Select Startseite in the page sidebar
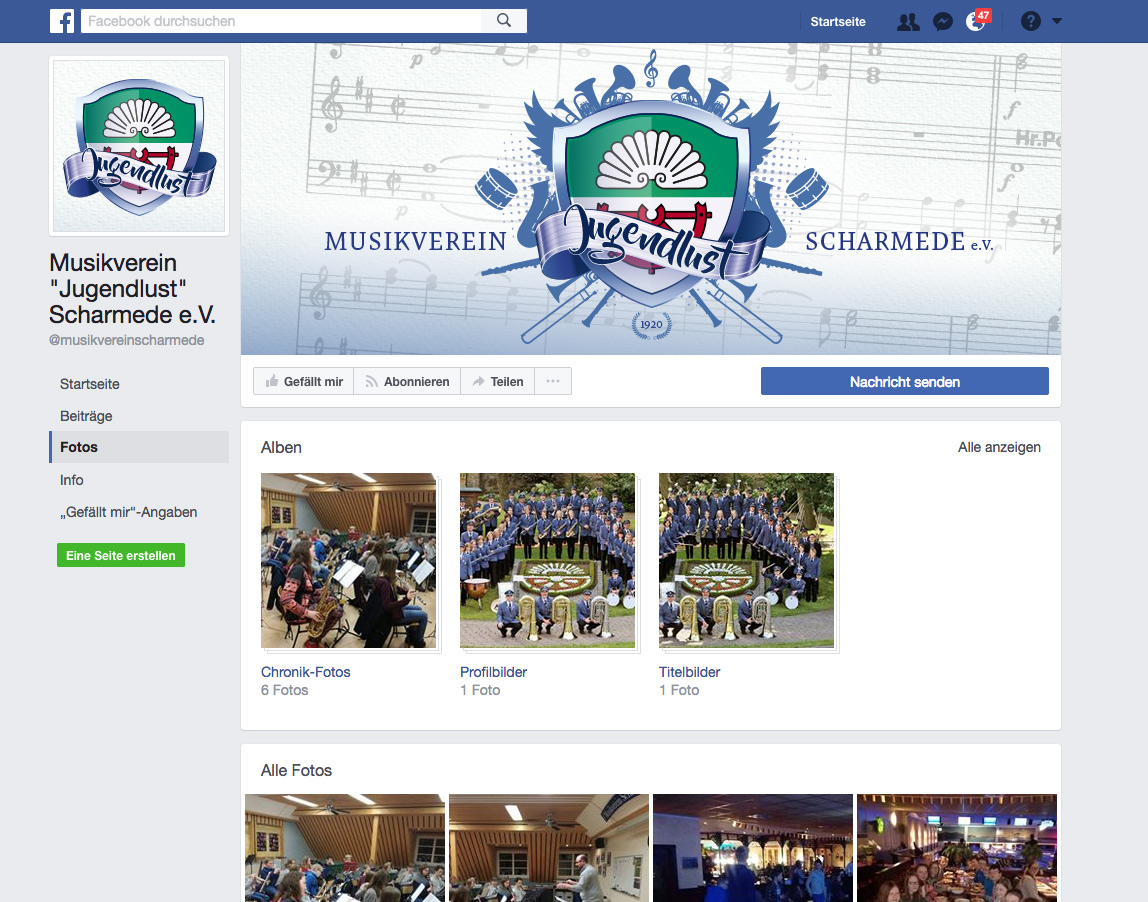Screen dimensions: 1148x902 pos(89,384)
